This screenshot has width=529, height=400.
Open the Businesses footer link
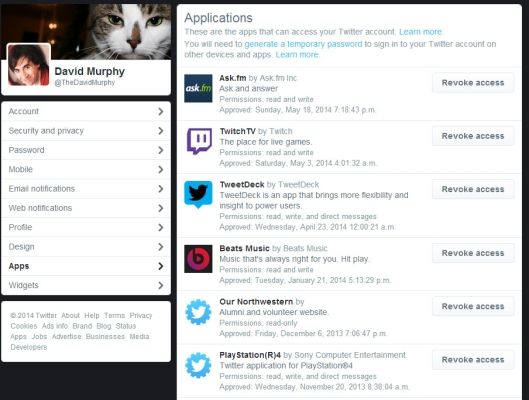105,336
